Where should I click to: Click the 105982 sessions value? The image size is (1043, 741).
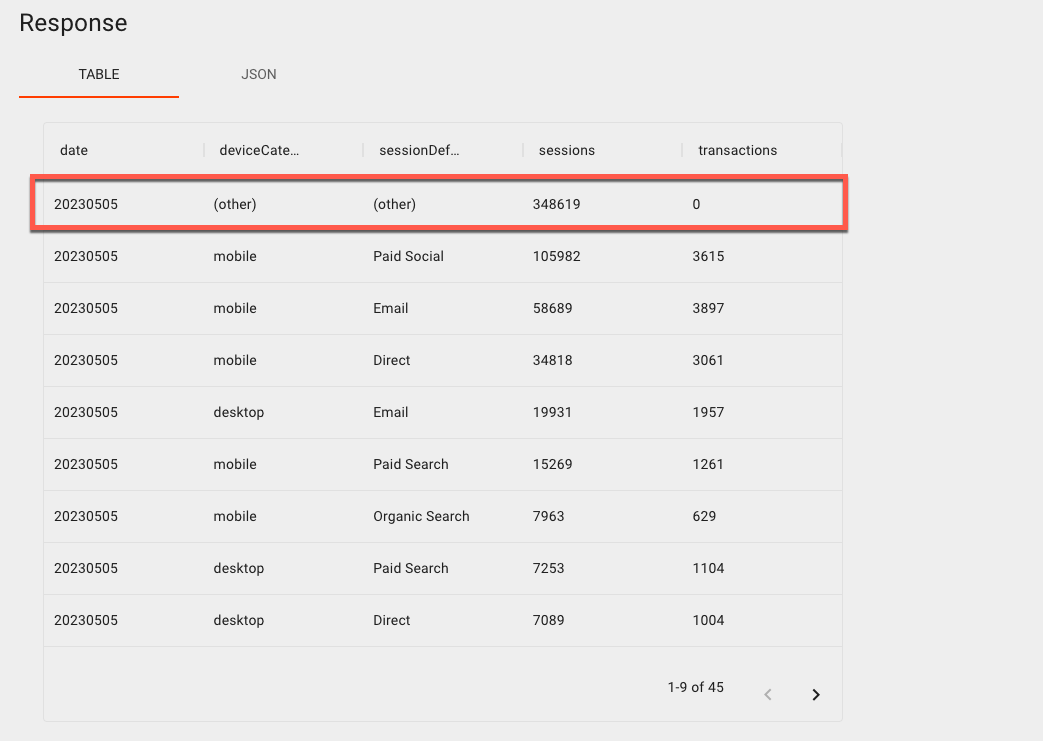[556, 256]
